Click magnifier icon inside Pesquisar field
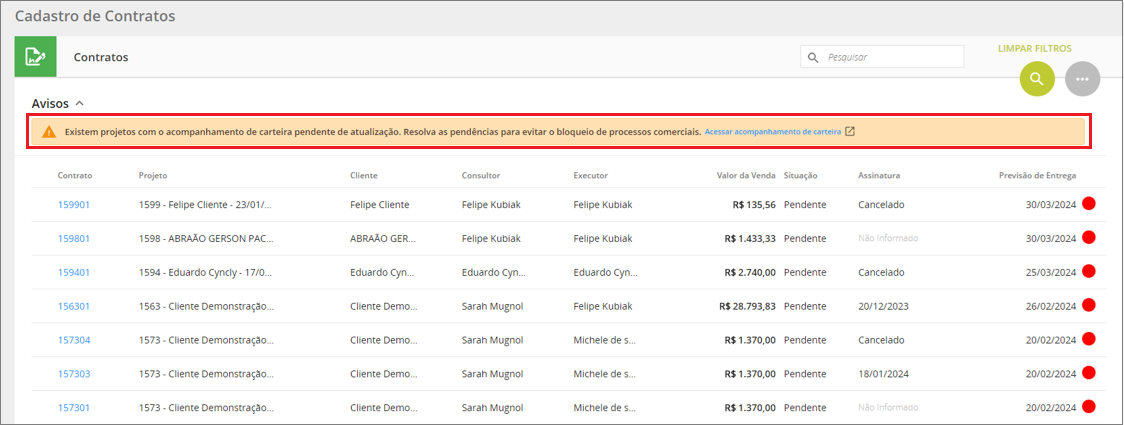The width and height of the screenshot is (1124, 425). (813, 57)
